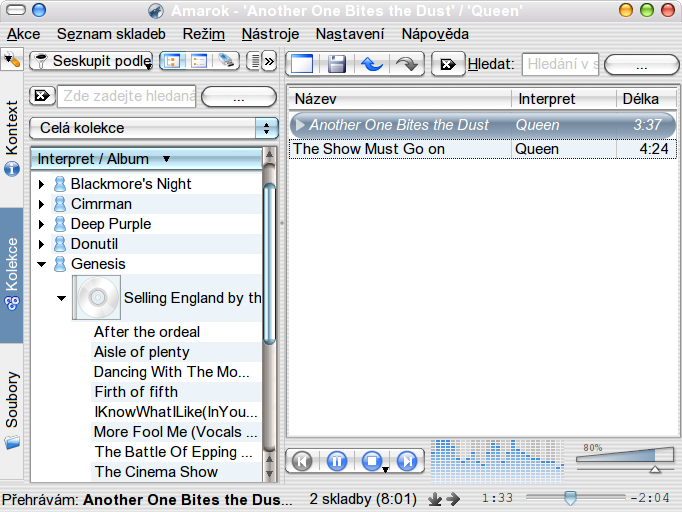The height and width of the screenshot is (512, 682).
Task: Click the undo arrow in the playlist toolbar
Action: (x=372, y=64)
